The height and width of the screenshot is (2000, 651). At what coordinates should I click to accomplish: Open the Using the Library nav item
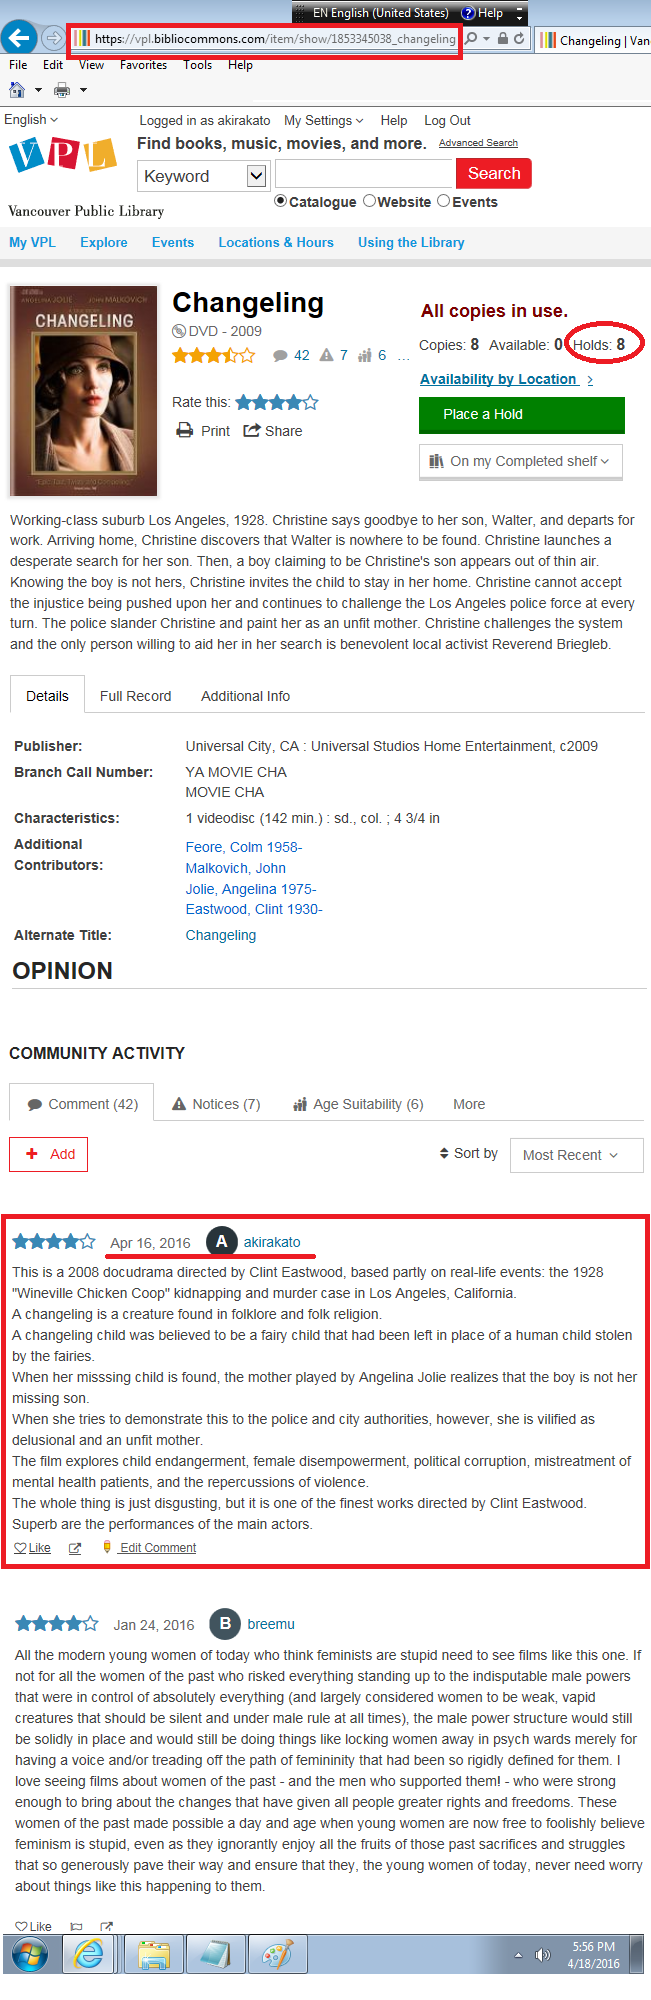(411, 242)
